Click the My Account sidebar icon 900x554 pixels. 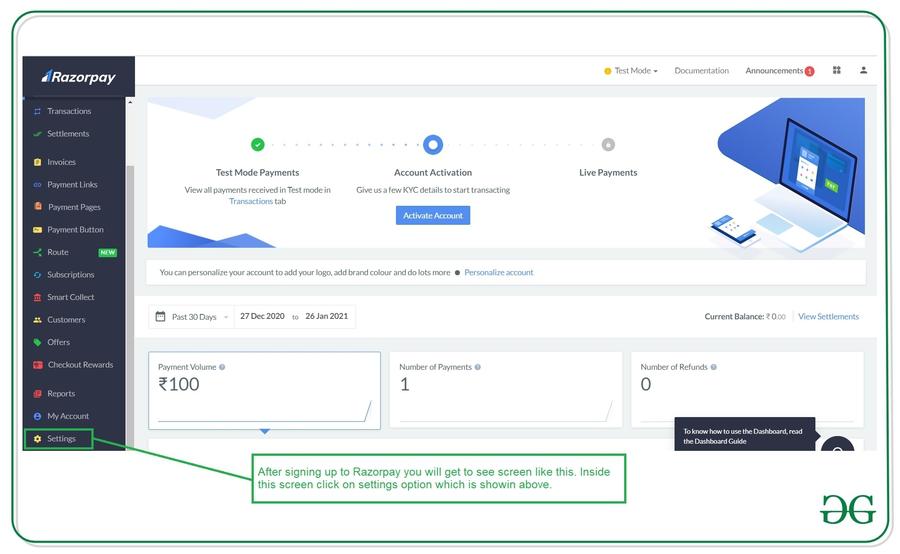click(x=37, y=416)
